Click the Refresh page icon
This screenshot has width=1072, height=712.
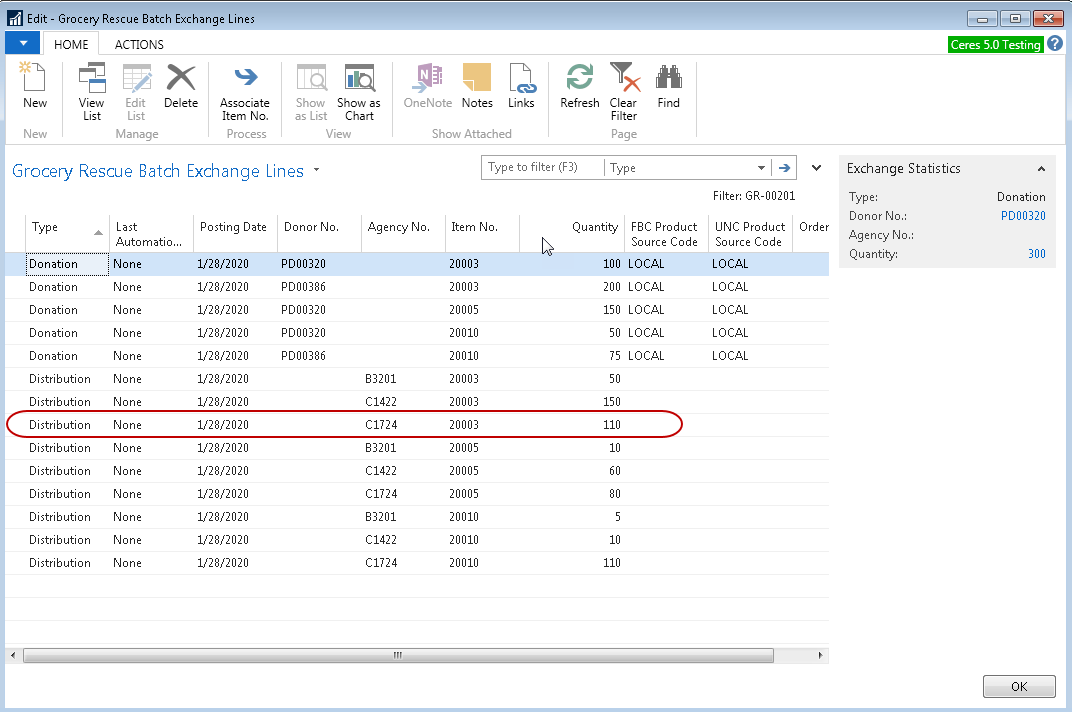[x=579, y=86]
